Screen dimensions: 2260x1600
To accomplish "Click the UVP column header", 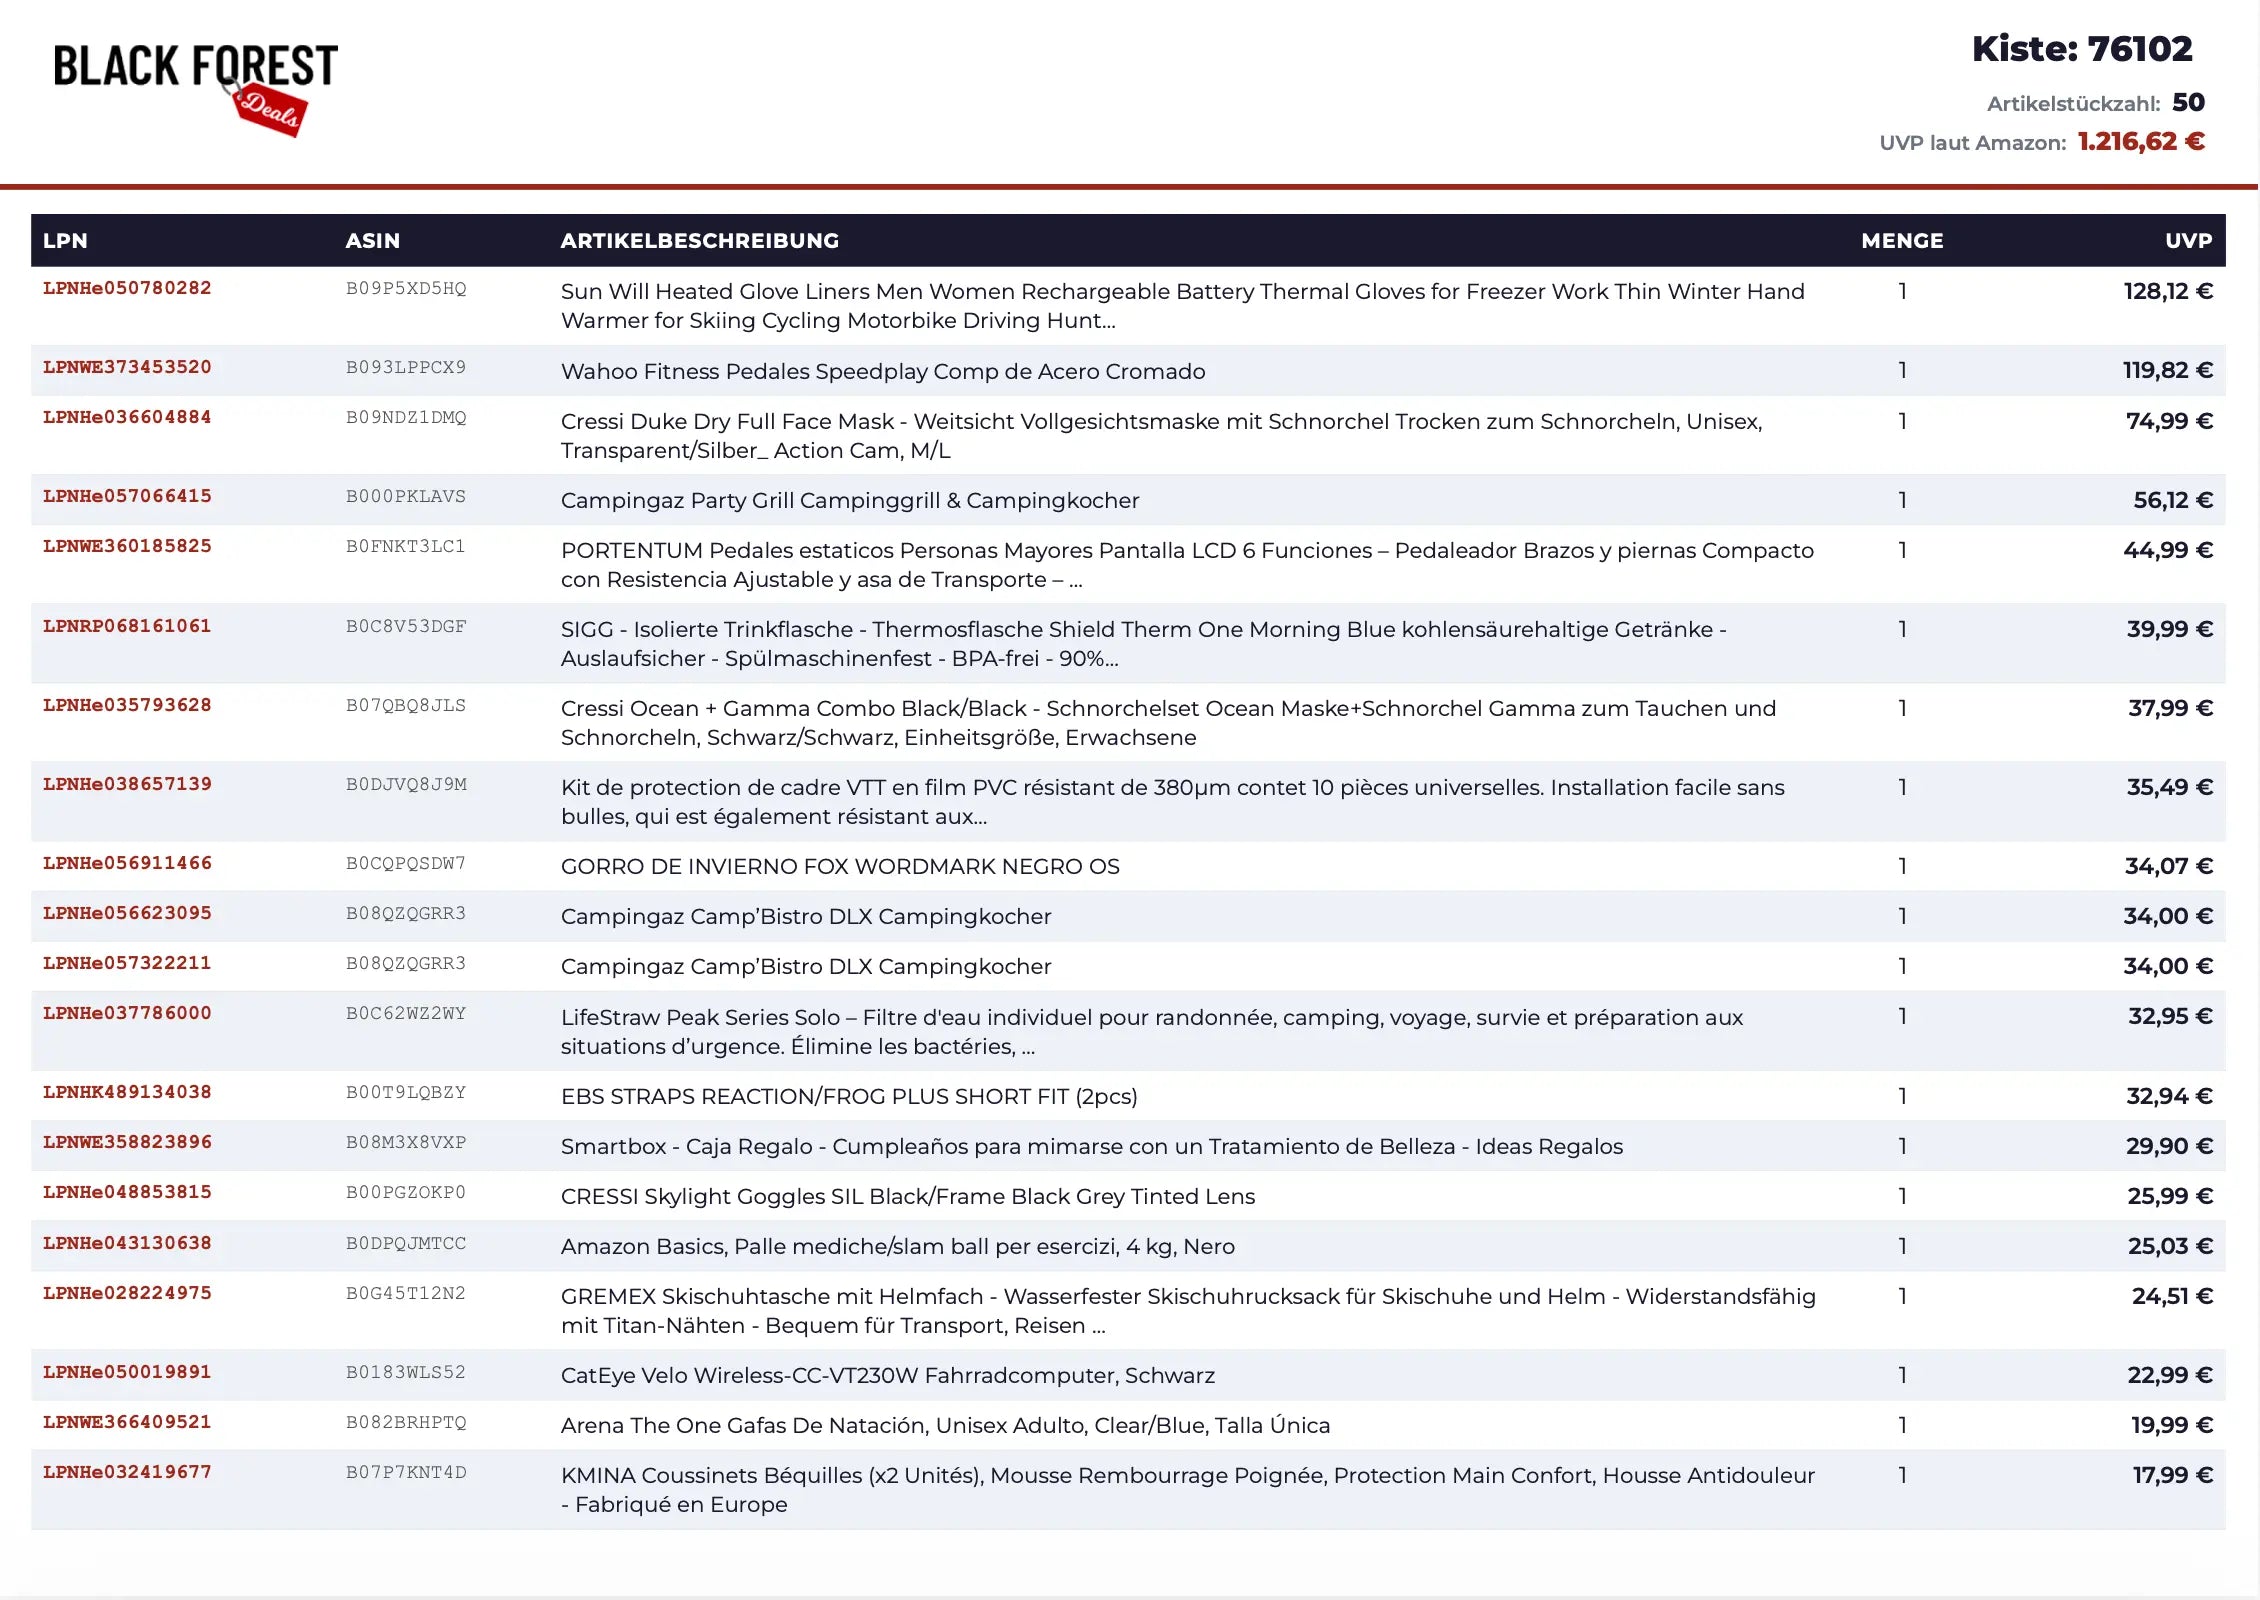I will tap(2188, 241).
